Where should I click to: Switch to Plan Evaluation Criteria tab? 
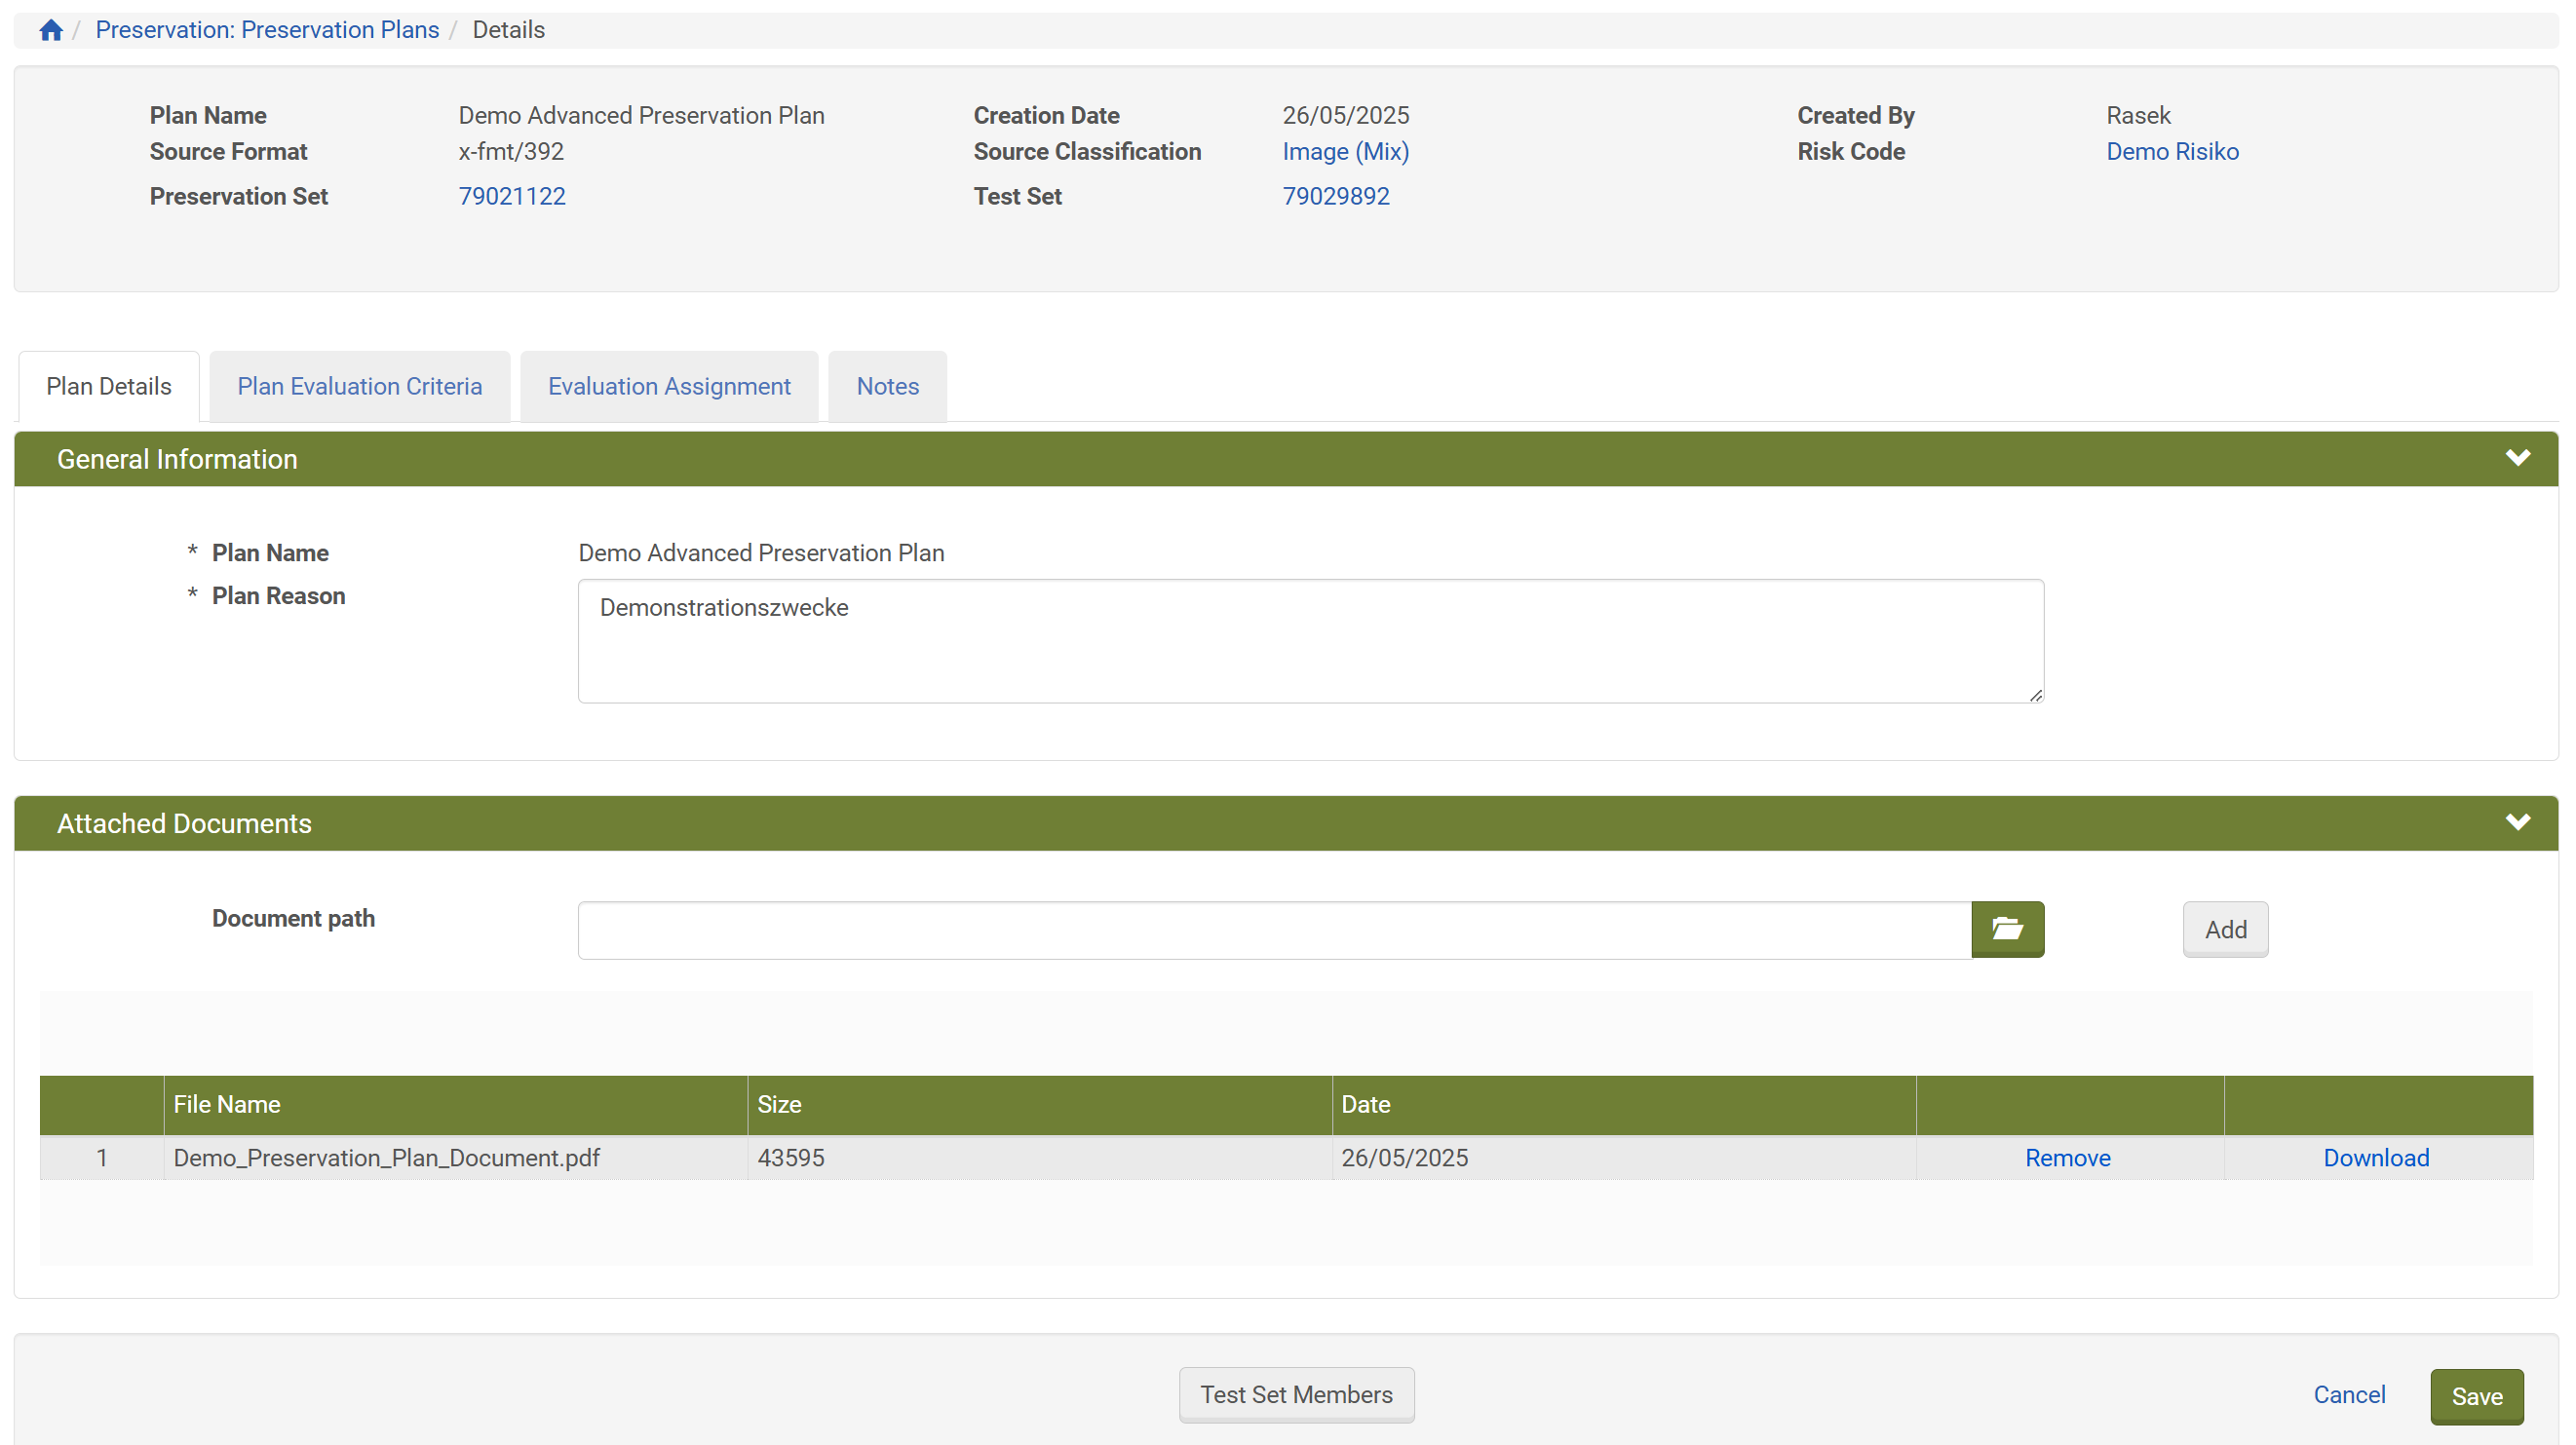[359, 386]
